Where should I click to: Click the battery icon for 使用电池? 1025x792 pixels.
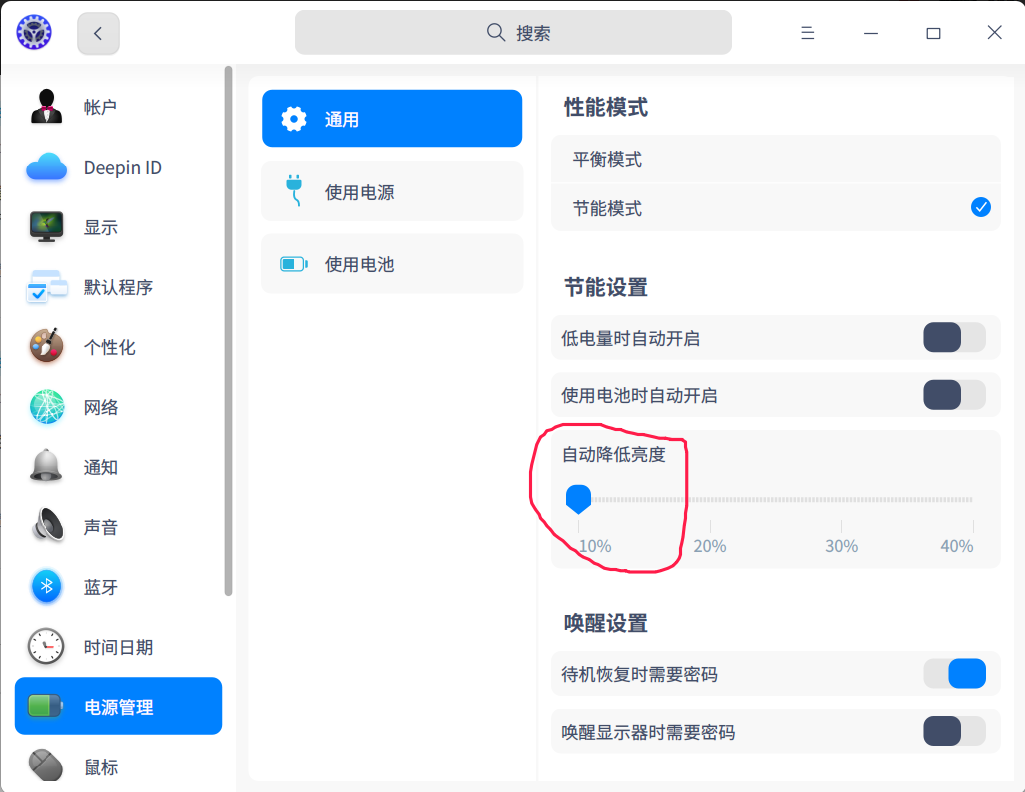(x=294, y=264)
